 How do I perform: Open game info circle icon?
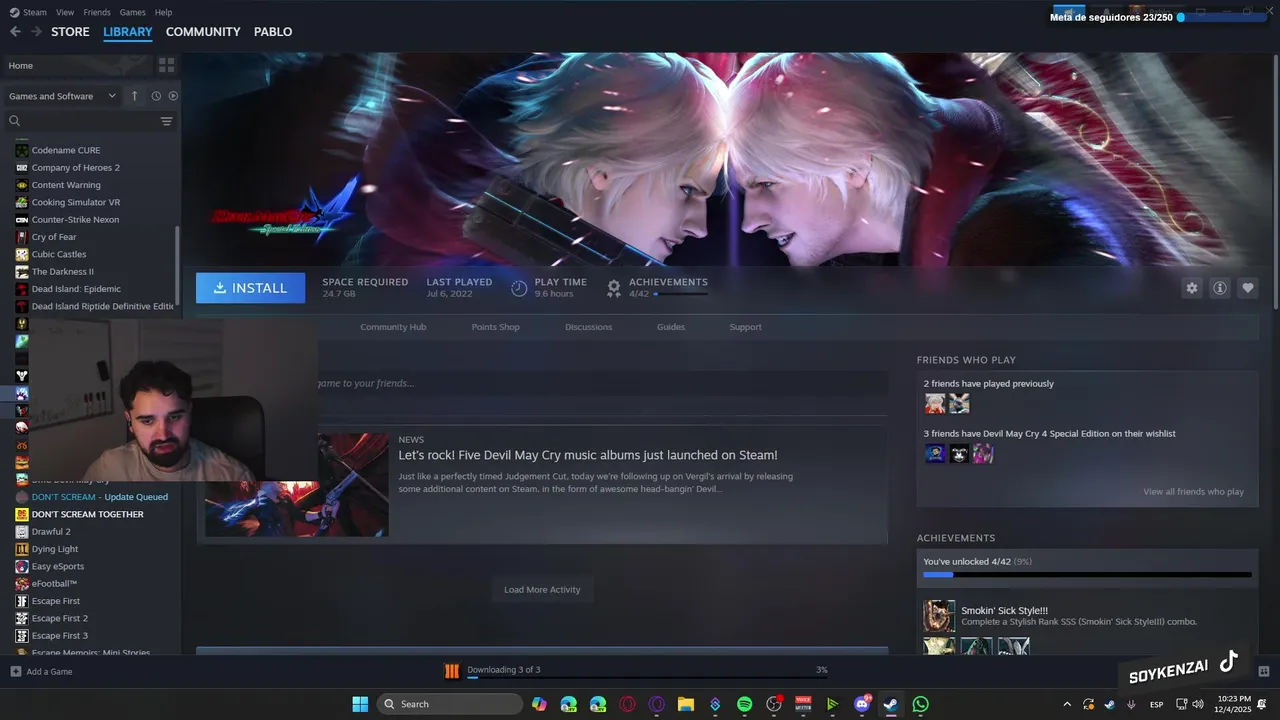click(1220, 288)
